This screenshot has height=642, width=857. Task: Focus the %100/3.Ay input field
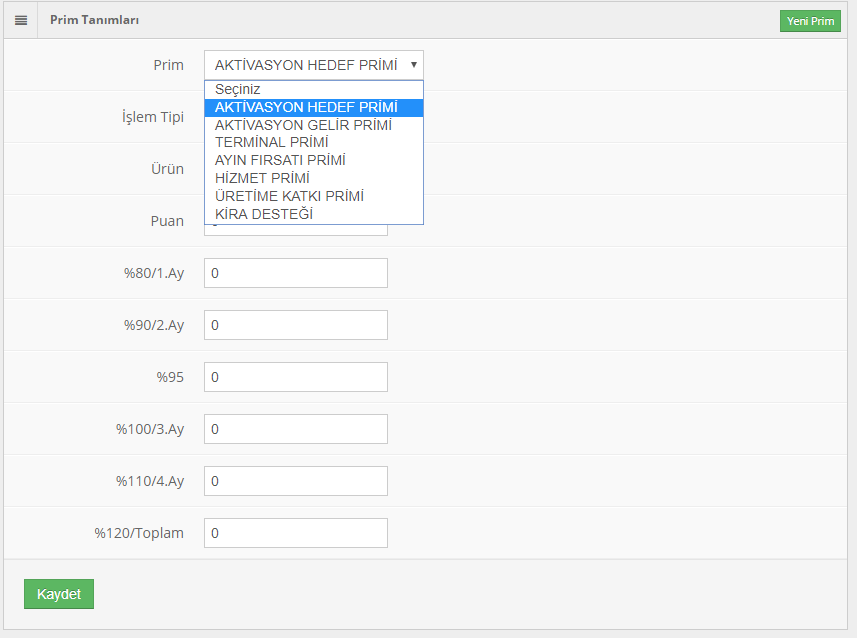[296, 429]
